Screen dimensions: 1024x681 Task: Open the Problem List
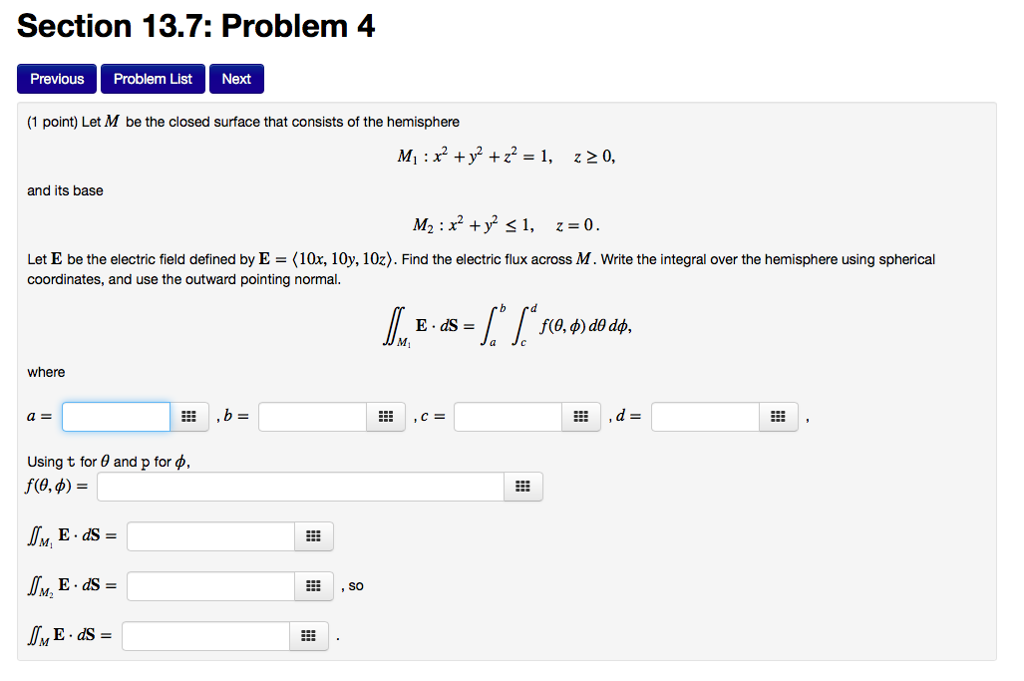(x=152, y=78)
